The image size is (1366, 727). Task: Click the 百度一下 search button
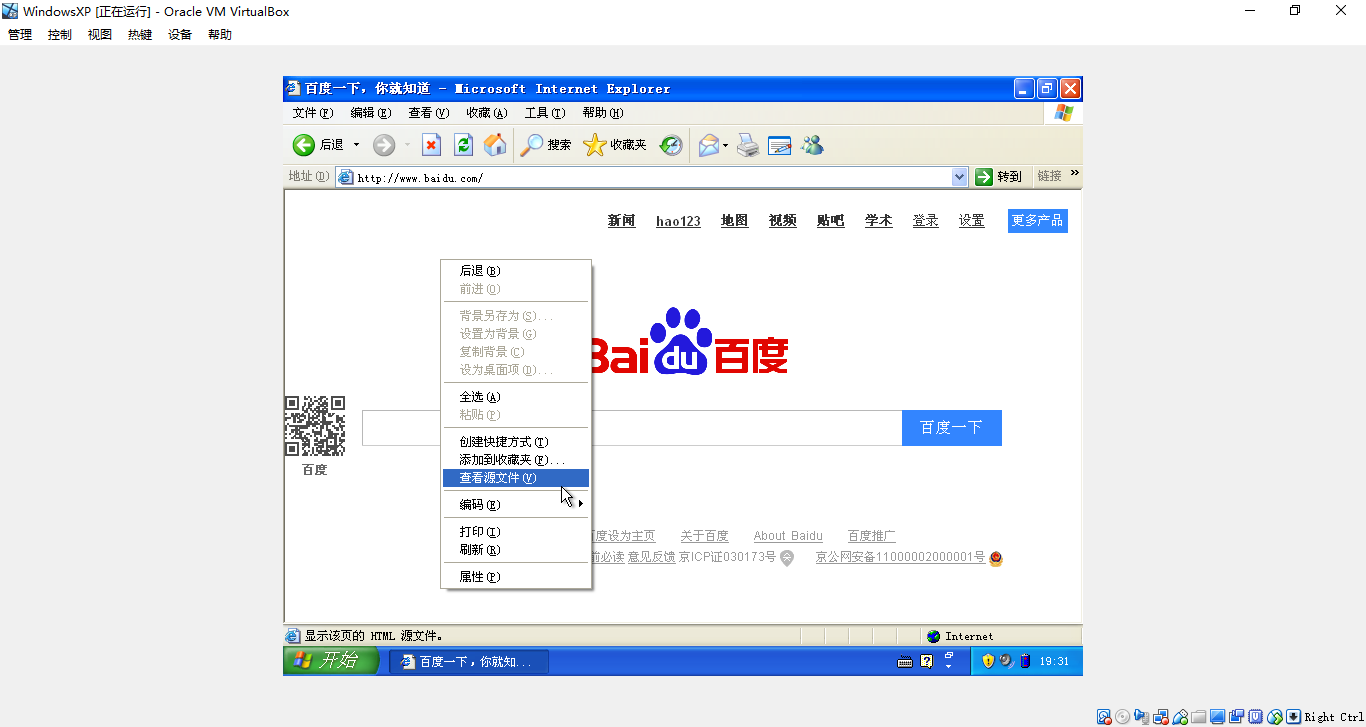(x=951, y=427)
